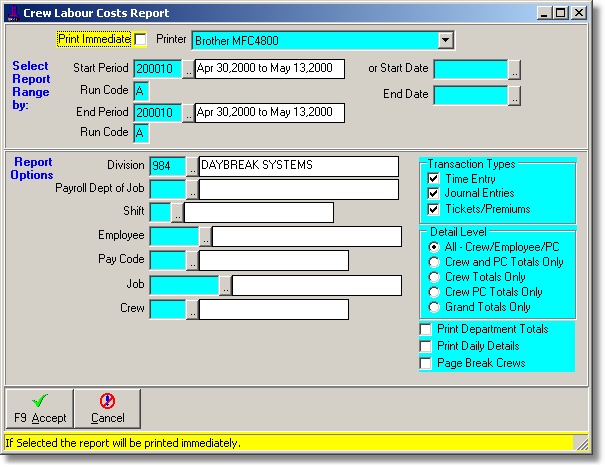Open the Division lookup button

192,165
